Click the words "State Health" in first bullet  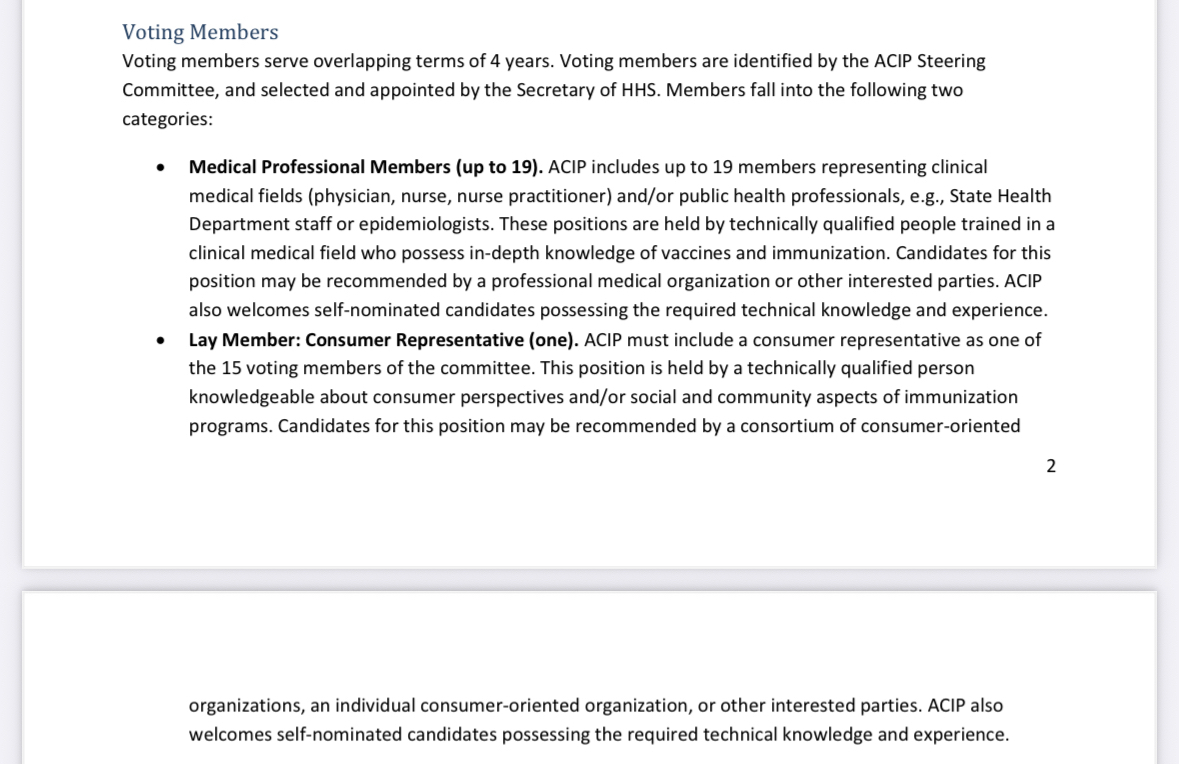pos(1000,196)
